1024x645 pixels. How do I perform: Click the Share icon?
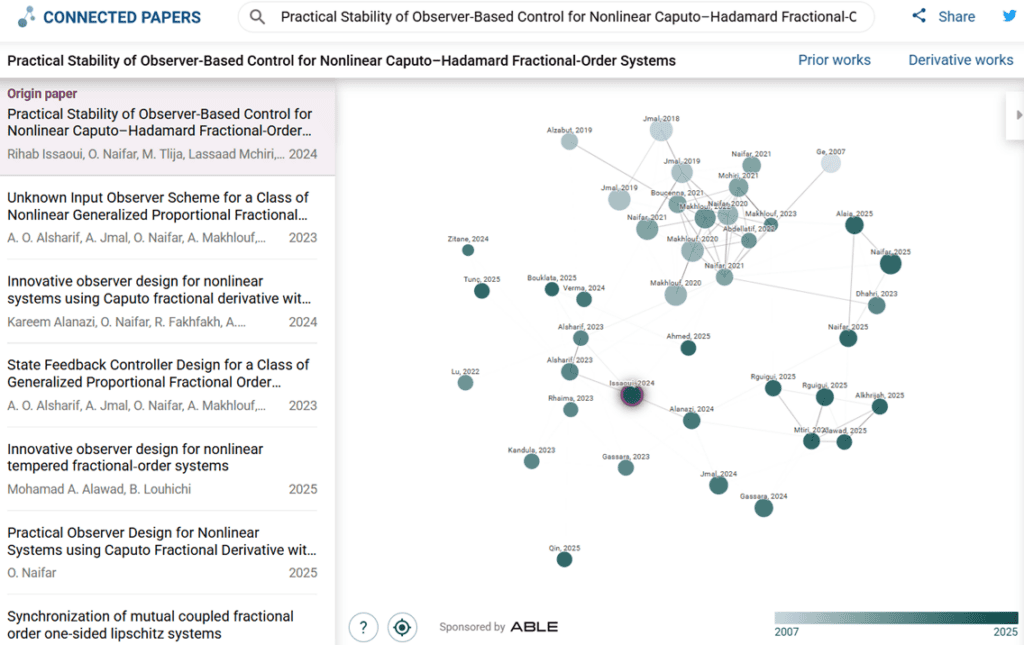pyautogui.click(x=919, y=16)
